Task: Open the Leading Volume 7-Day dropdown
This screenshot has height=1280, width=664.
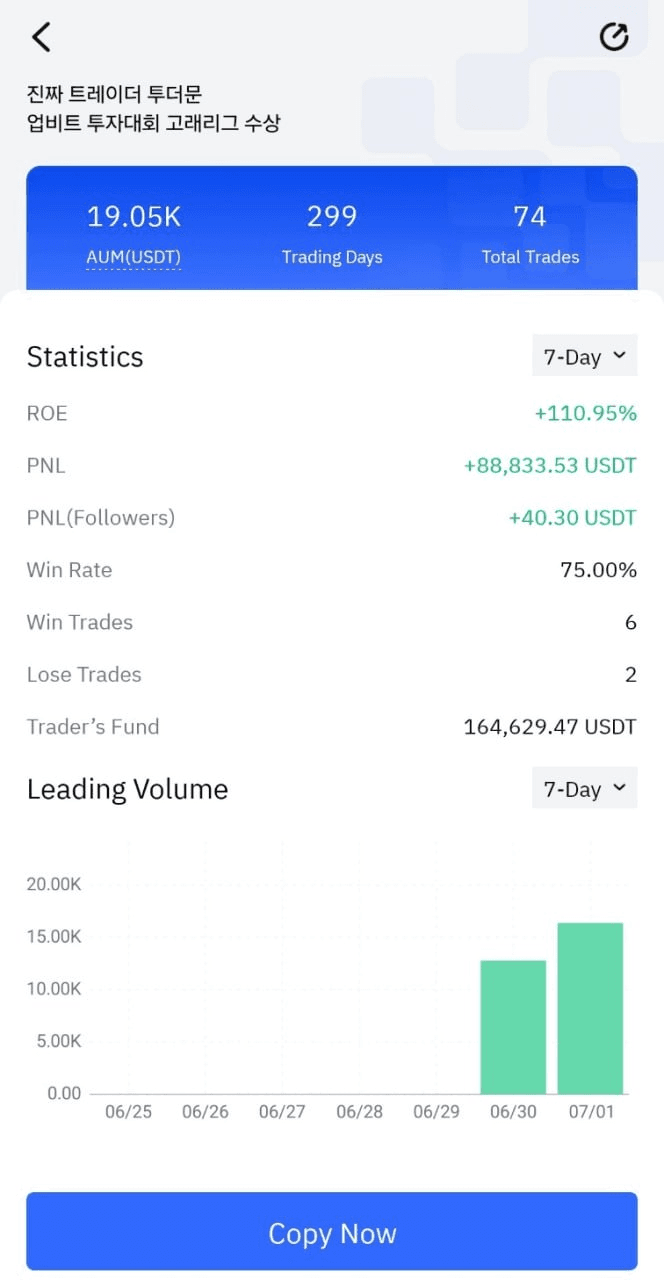Action: (x=584, y=789)
